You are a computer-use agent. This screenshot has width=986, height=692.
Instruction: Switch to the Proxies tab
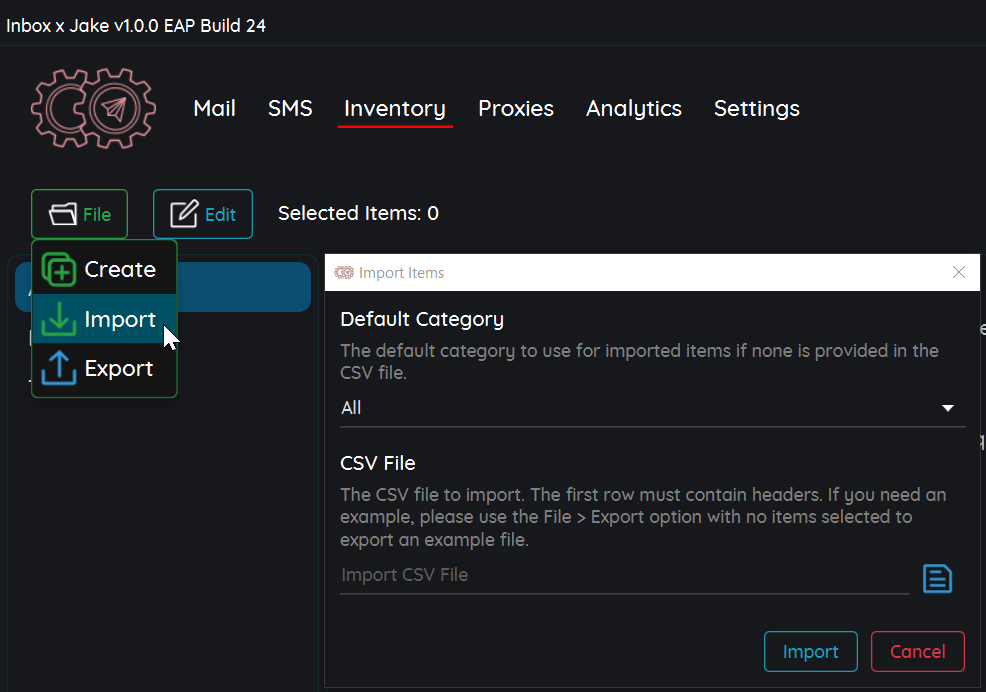click(516, 108)
